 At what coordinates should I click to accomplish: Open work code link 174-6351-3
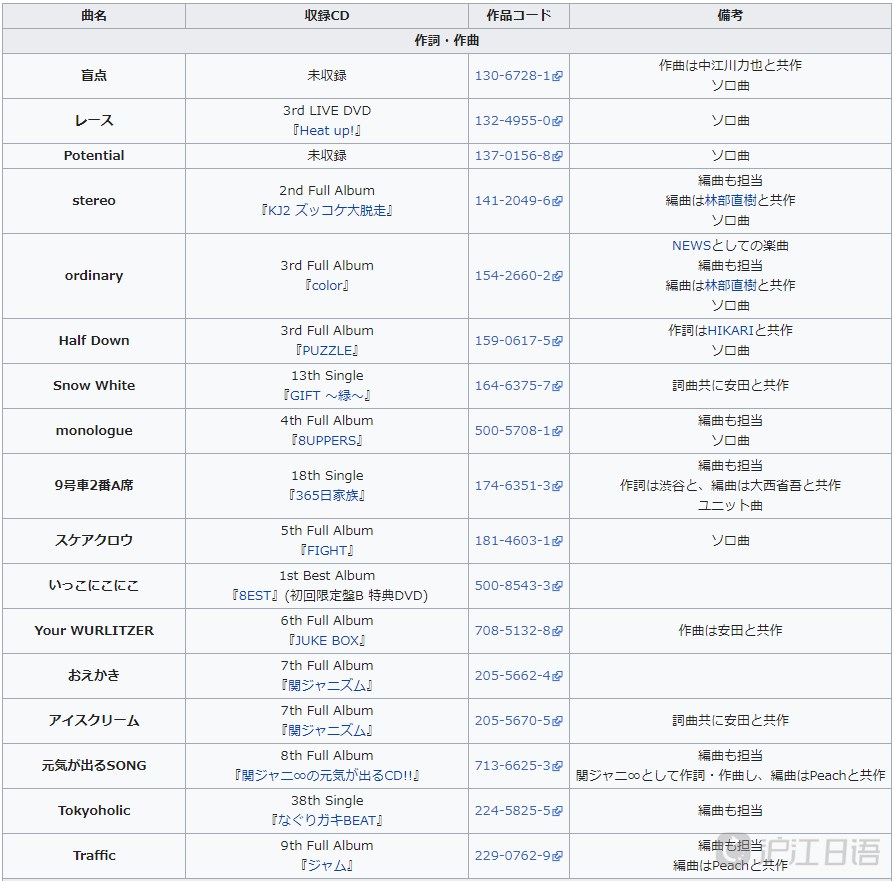(x=518, y=485)
